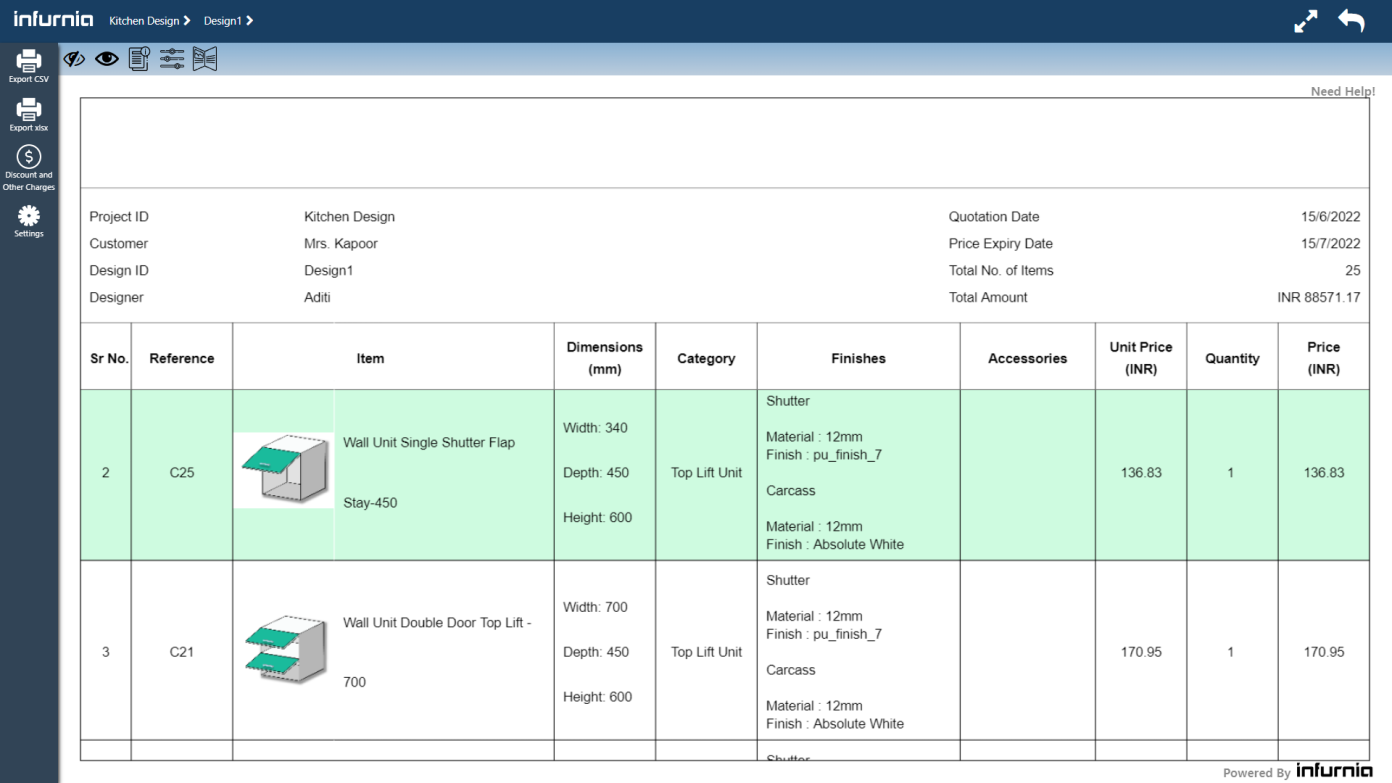Open the Need Help expander link

tap(1341, 91)
